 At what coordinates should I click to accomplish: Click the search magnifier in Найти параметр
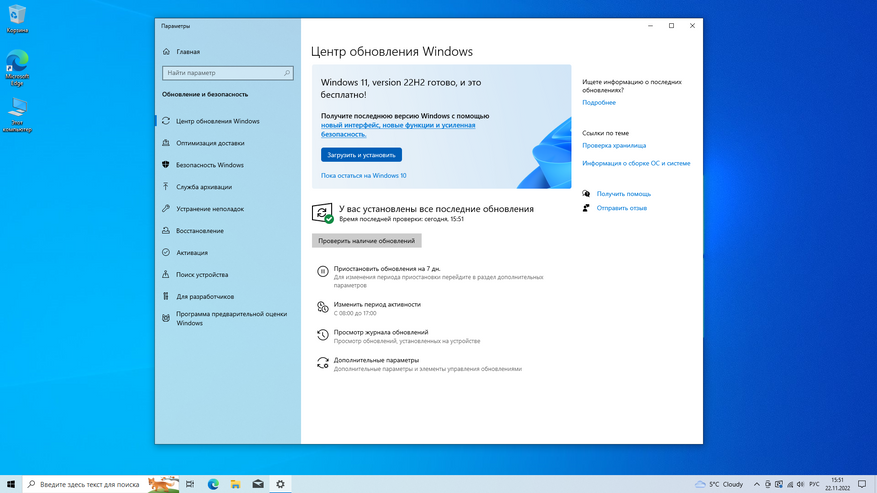point(287,73)
